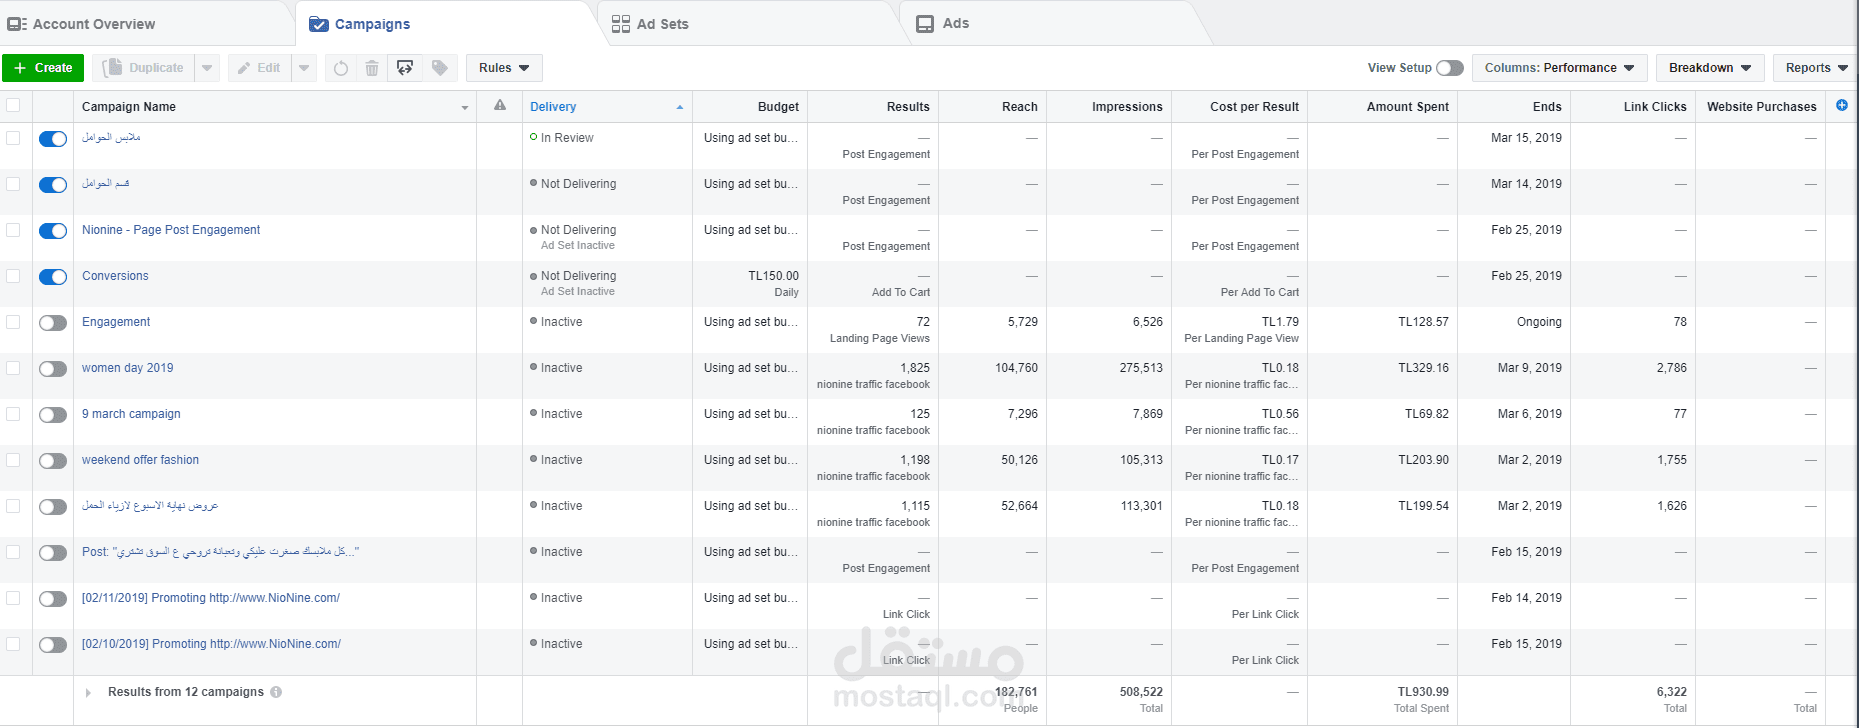This screenshot has height=728, width=1859.
Task: Turn on the weekend offer fashion switch
Action: coord(53,461)
